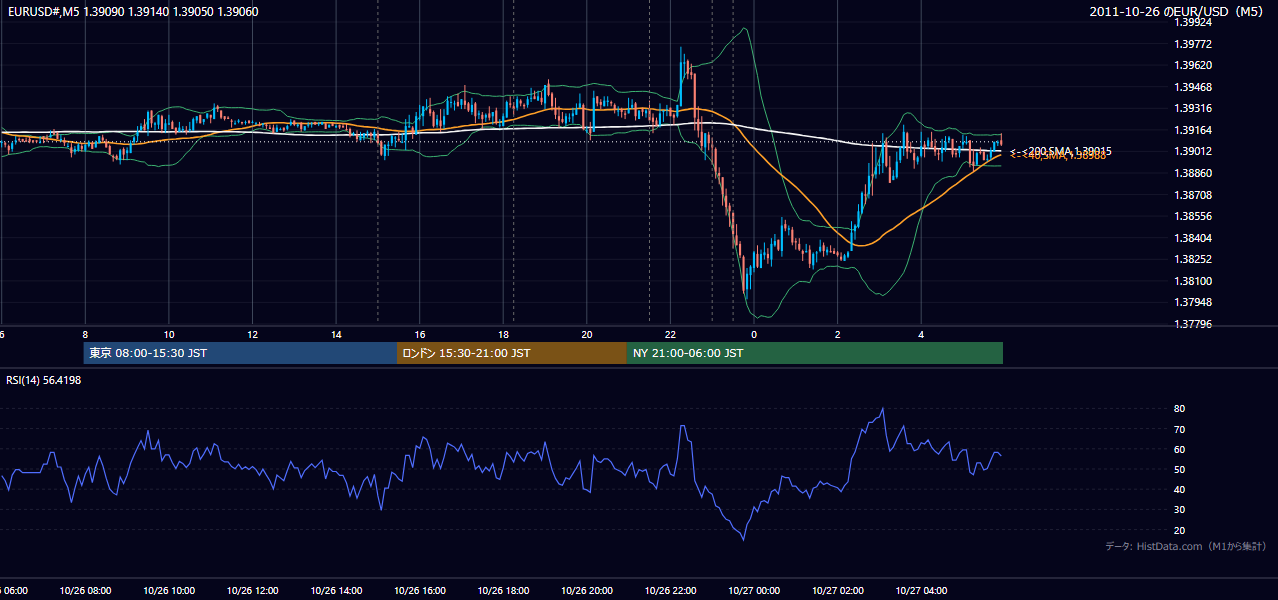Click RSI scale value 30

[x=1179, y=510]
